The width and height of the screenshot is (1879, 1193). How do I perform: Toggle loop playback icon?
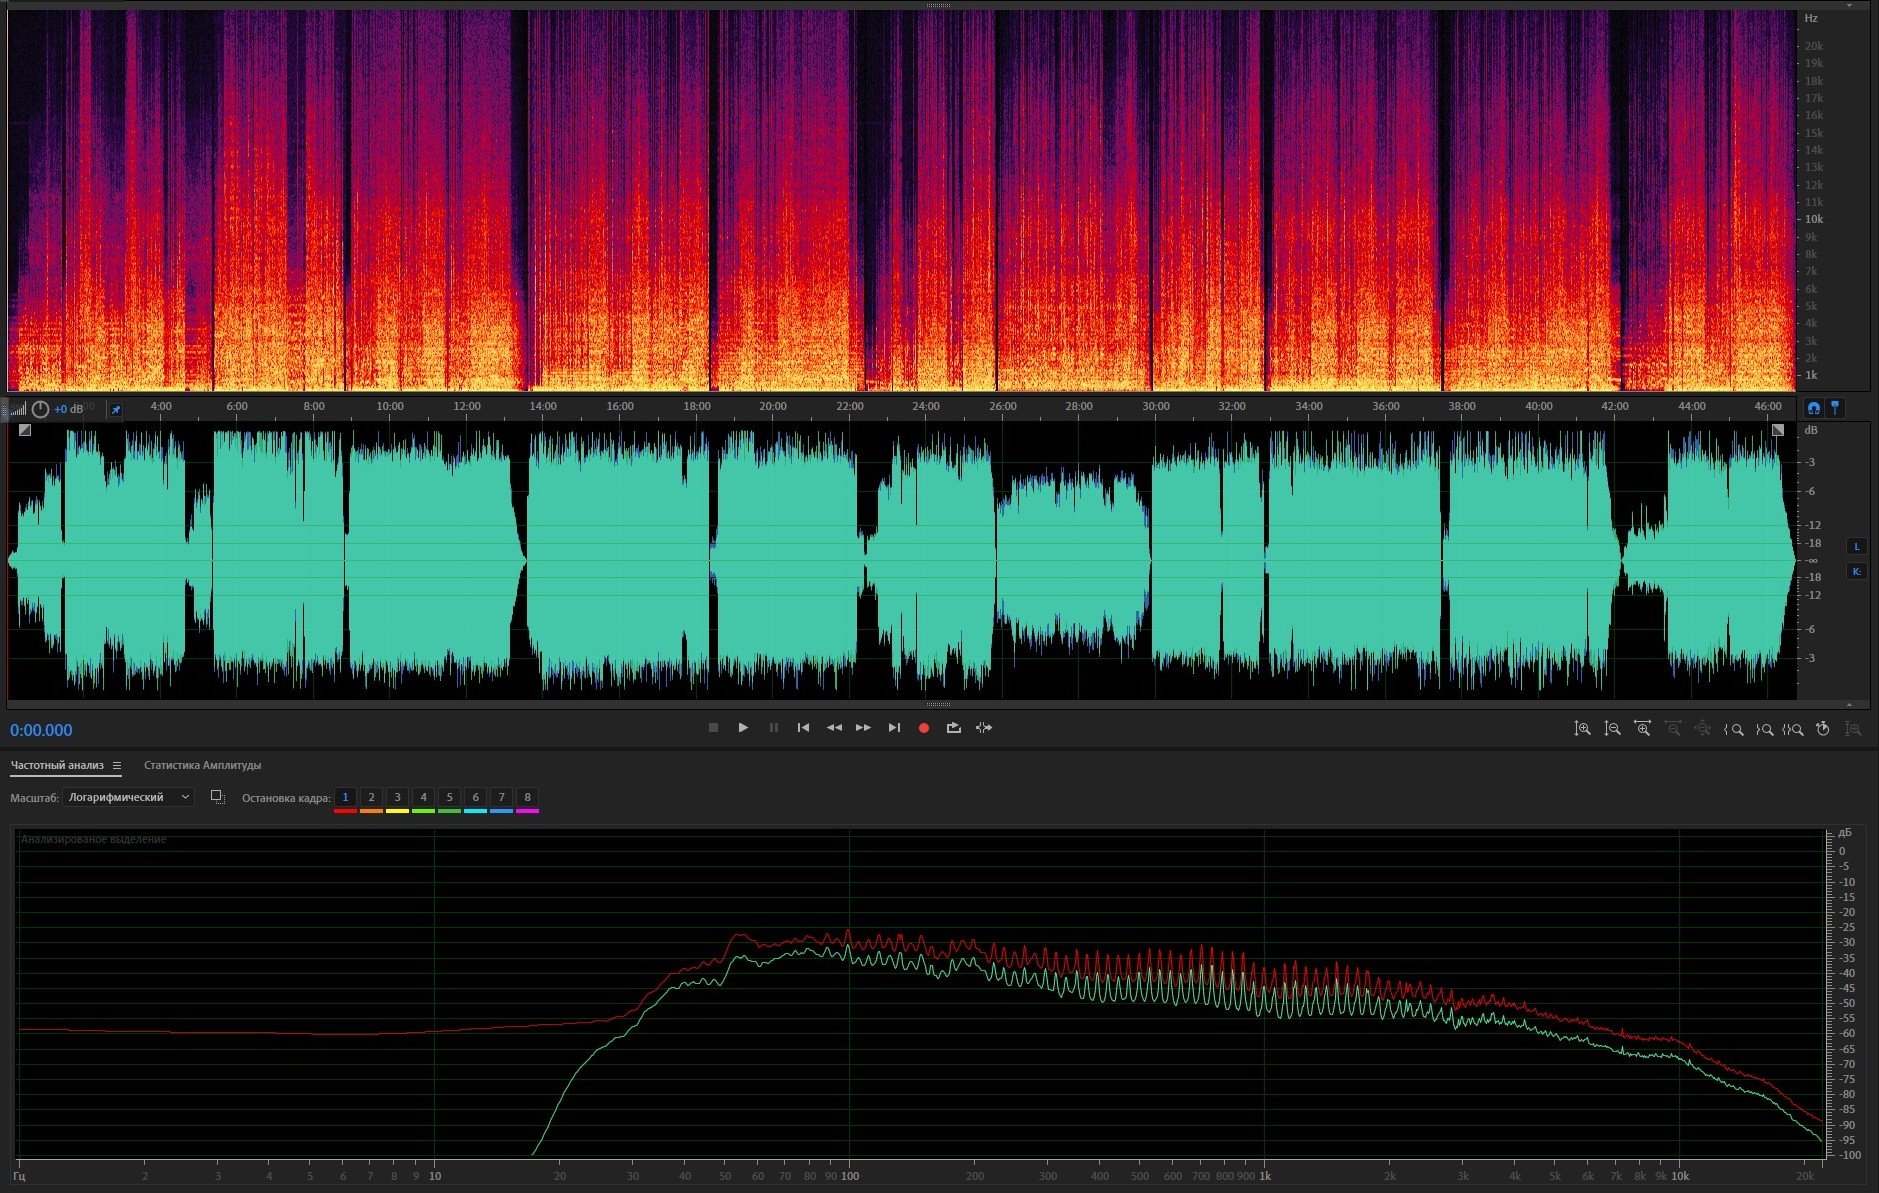(954, 728)
